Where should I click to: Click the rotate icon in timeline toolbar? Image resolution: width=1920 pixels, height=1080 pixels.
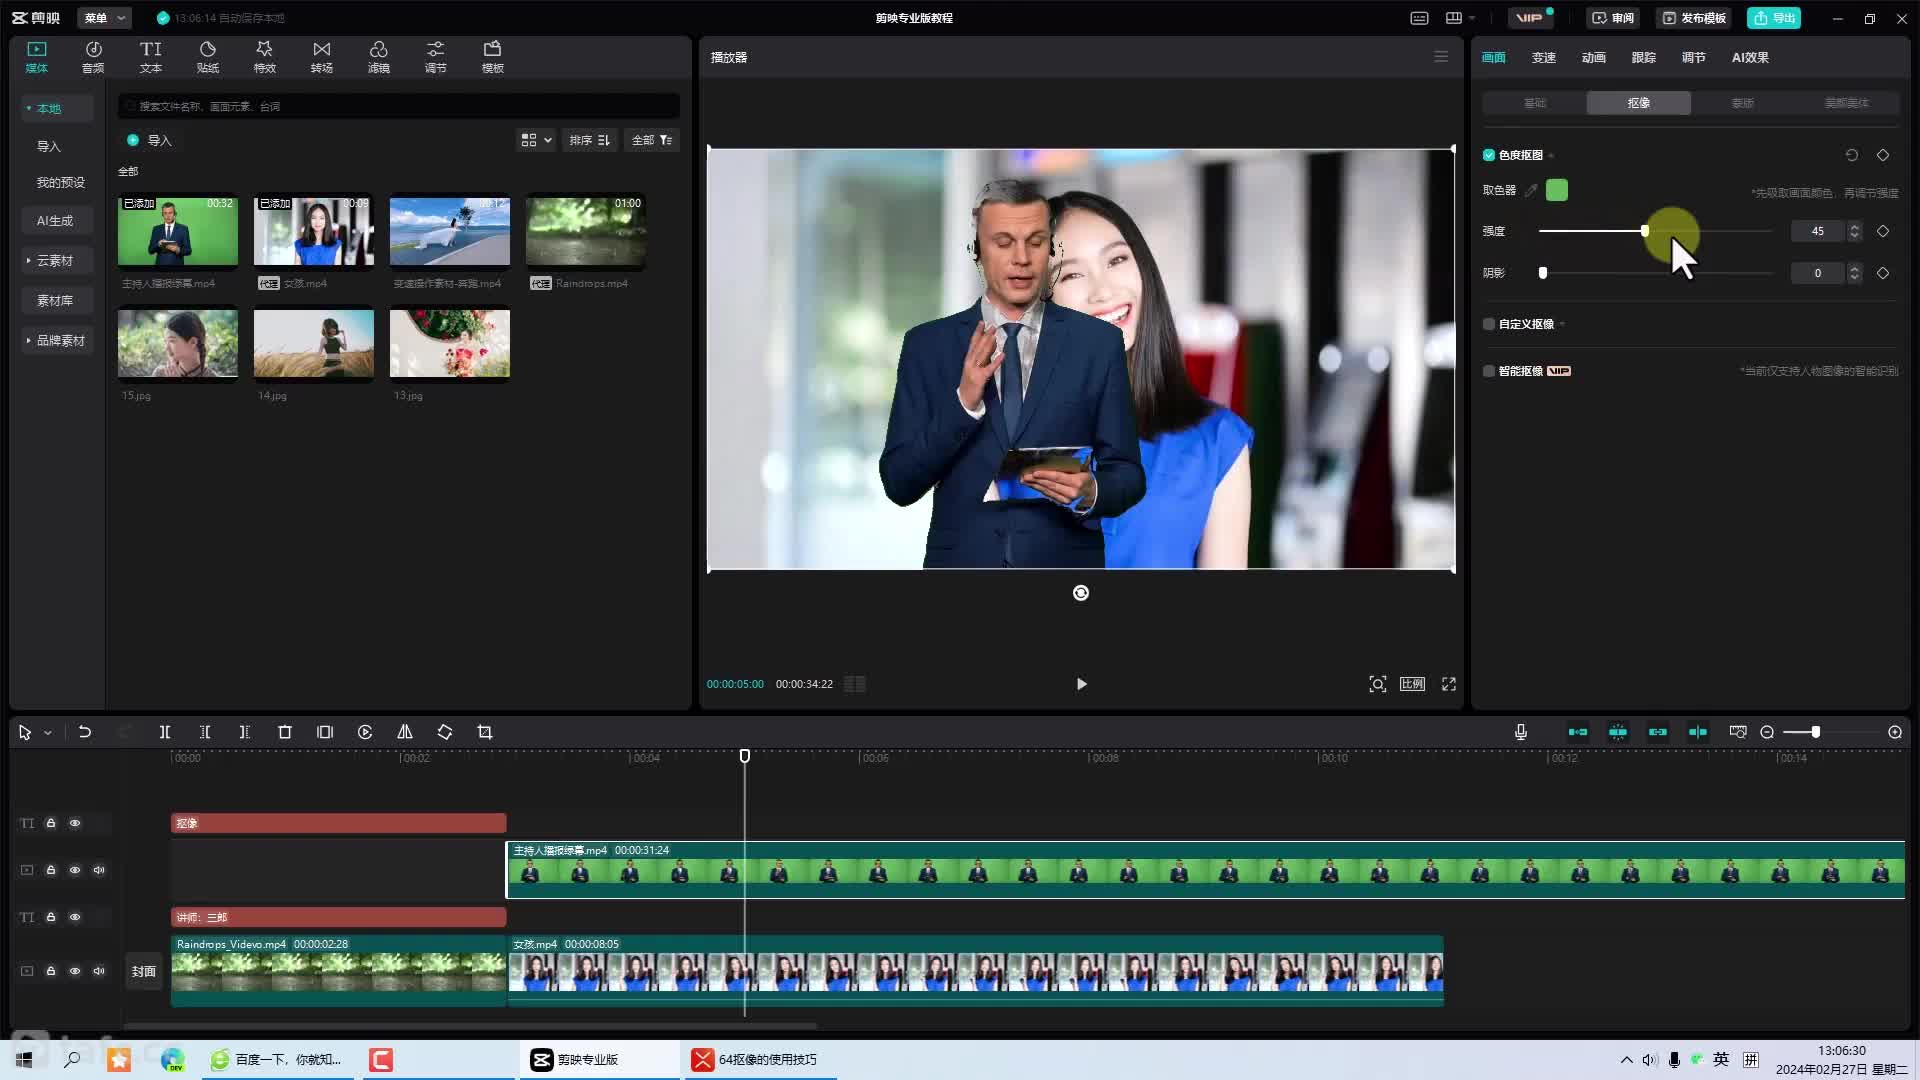coord(445,732)
